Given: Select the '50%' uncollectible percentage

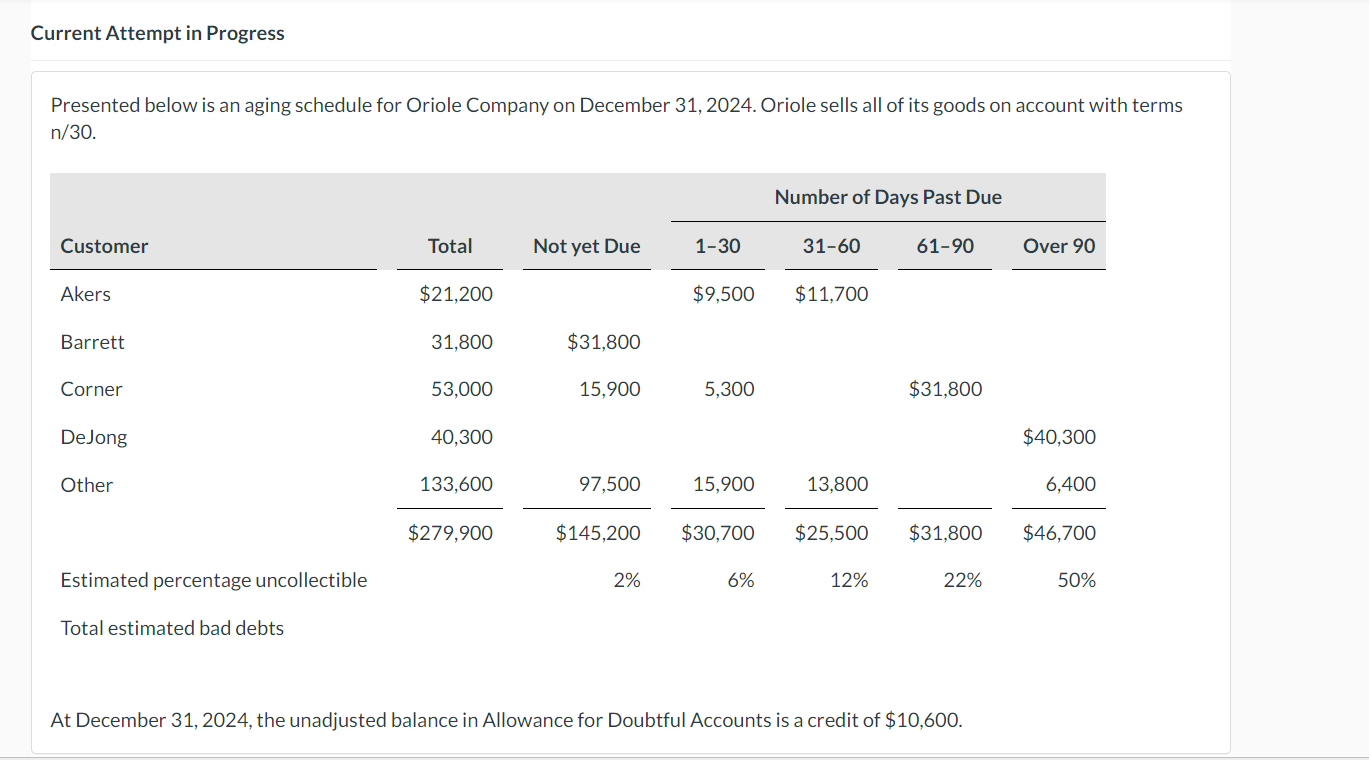Looking at the screenshot, I should 1077,580.
